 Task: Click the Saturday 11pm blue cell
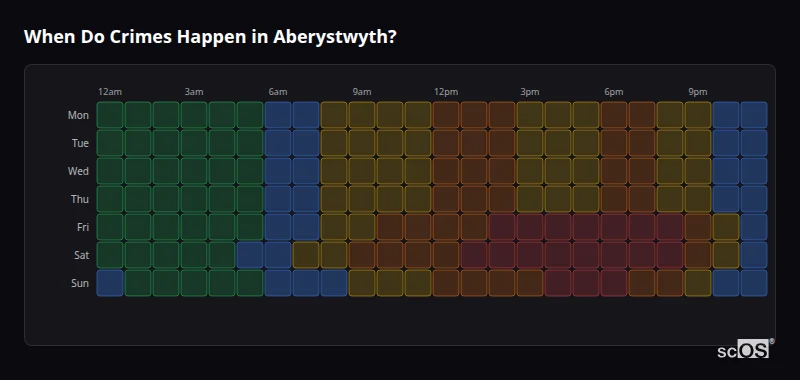tap(754, 255)
